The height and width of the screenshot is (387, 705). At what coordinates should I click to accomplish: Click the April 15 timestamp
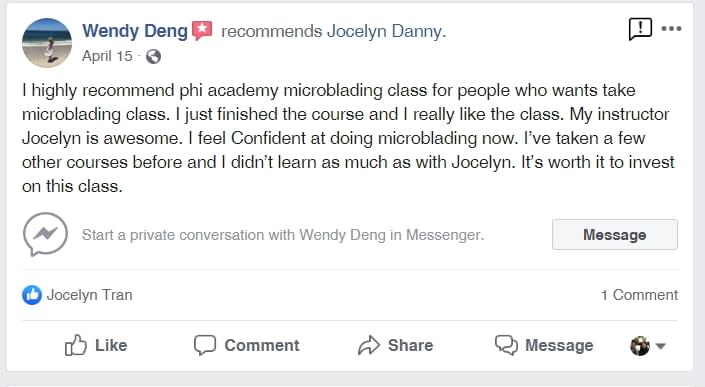click(x=107, y=56)
